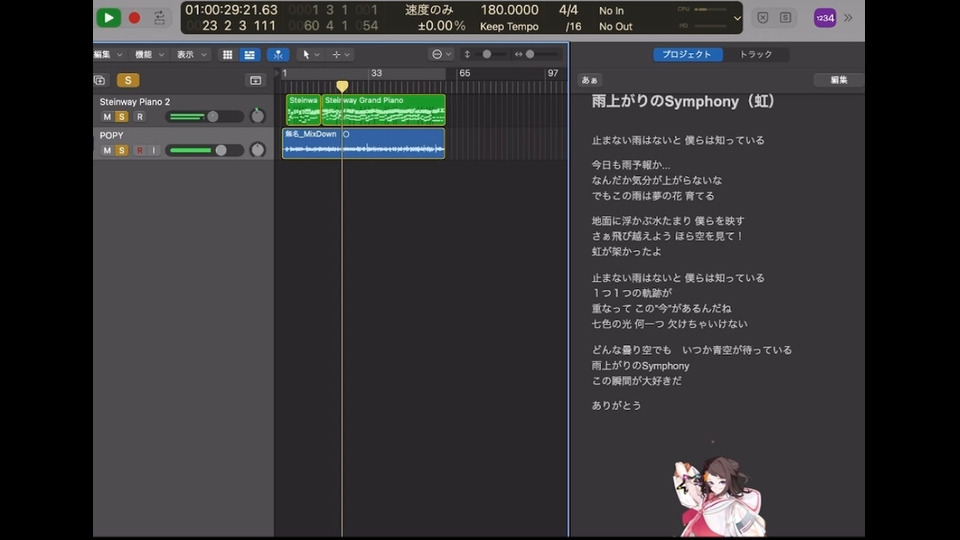Click bar 65 on the ruler
The width and height of the screenshot is (960, 540).
point(465,73)
